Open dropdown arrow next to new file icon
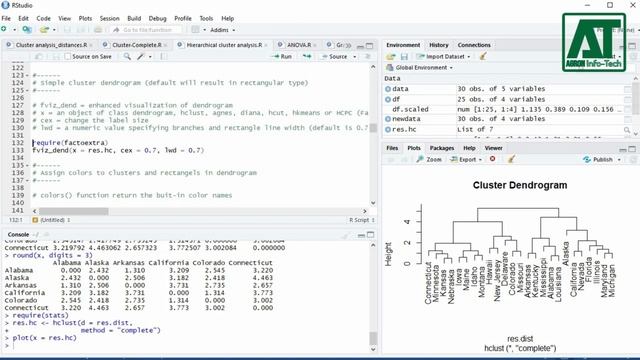This screenshot has height=360, width=640. (14, 30)
